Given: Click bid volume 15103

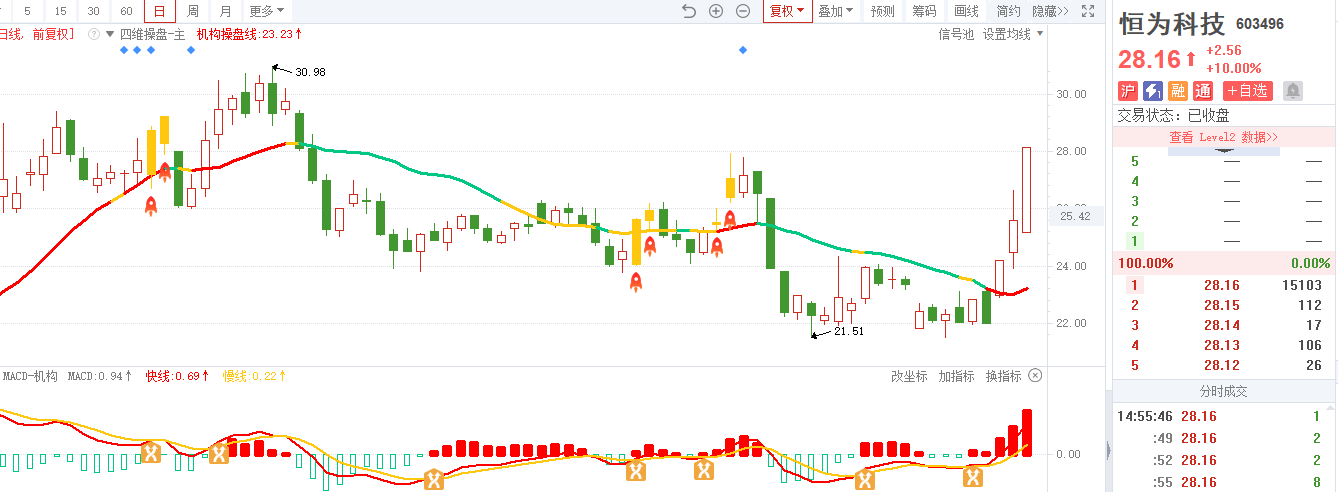Looking at the screenshot, I should pyautogui.click(x=1302, y=285).
